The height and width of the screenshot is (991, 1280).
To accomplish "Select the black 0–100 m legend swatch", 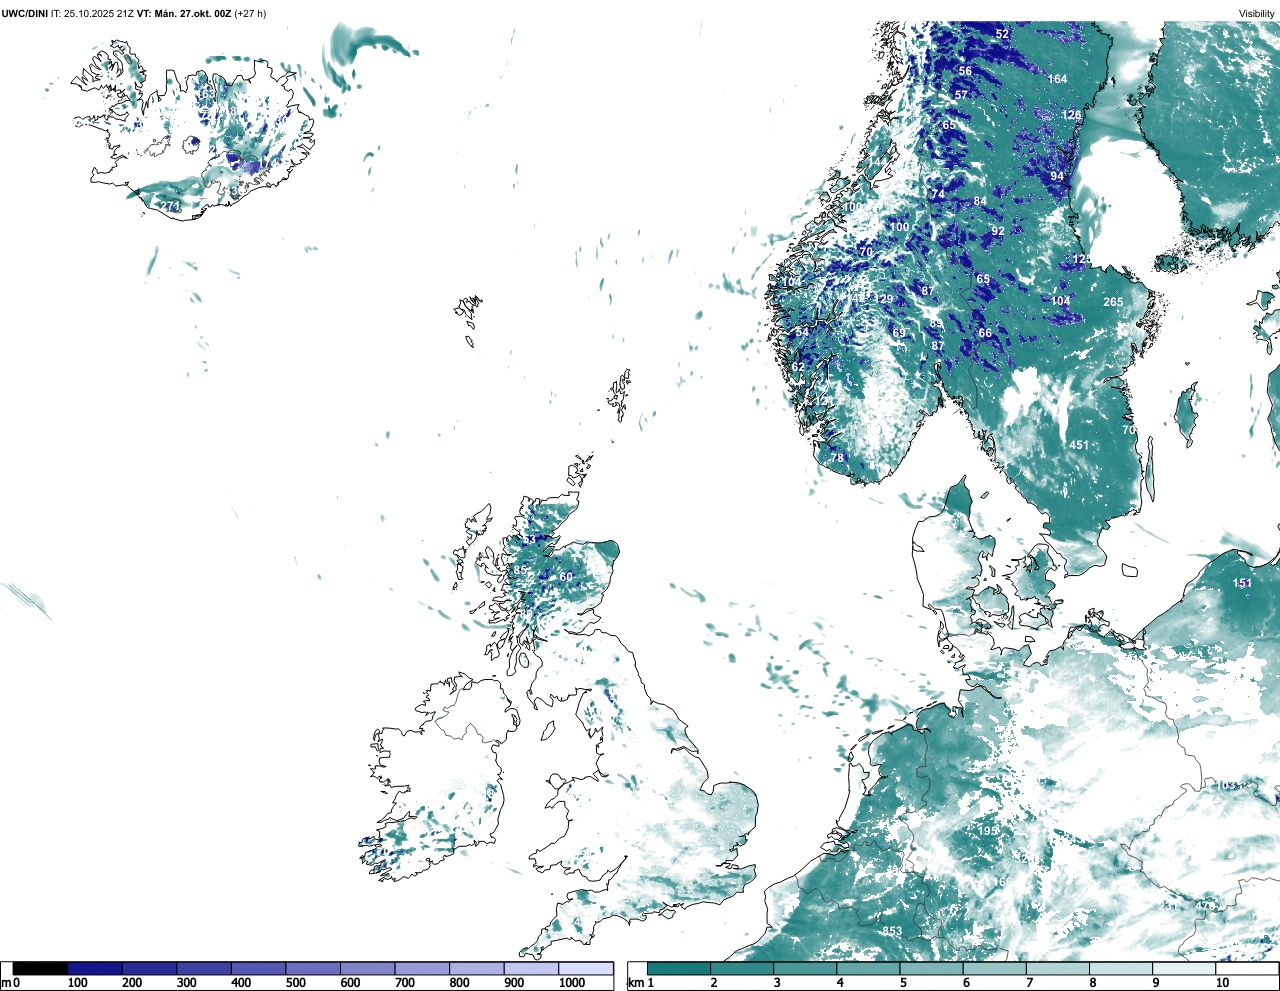I will (41, 969).
